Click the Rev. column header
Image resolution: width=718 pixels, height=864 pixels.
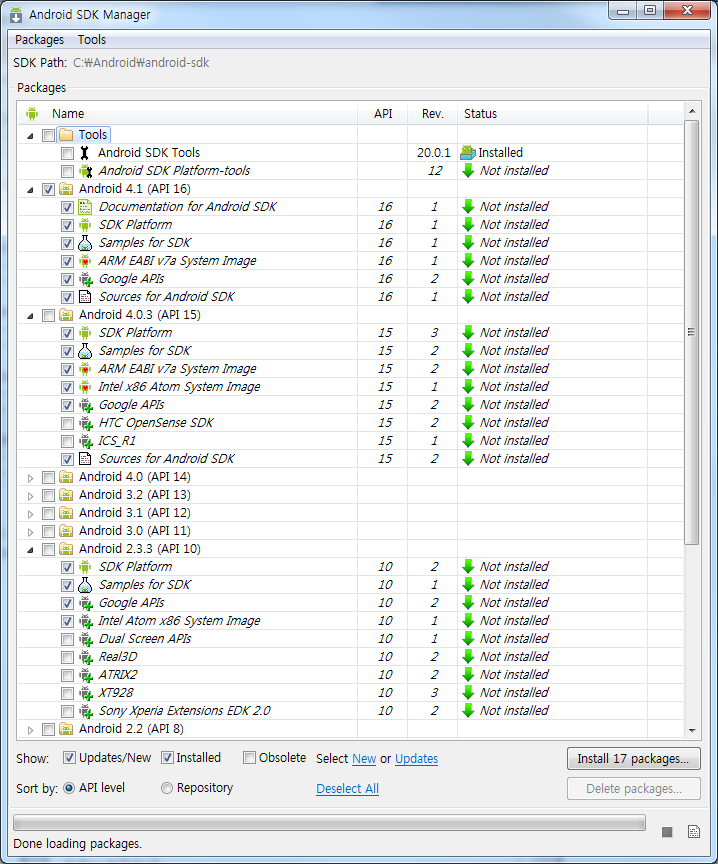pyautogui.click(x=433, y=114)
